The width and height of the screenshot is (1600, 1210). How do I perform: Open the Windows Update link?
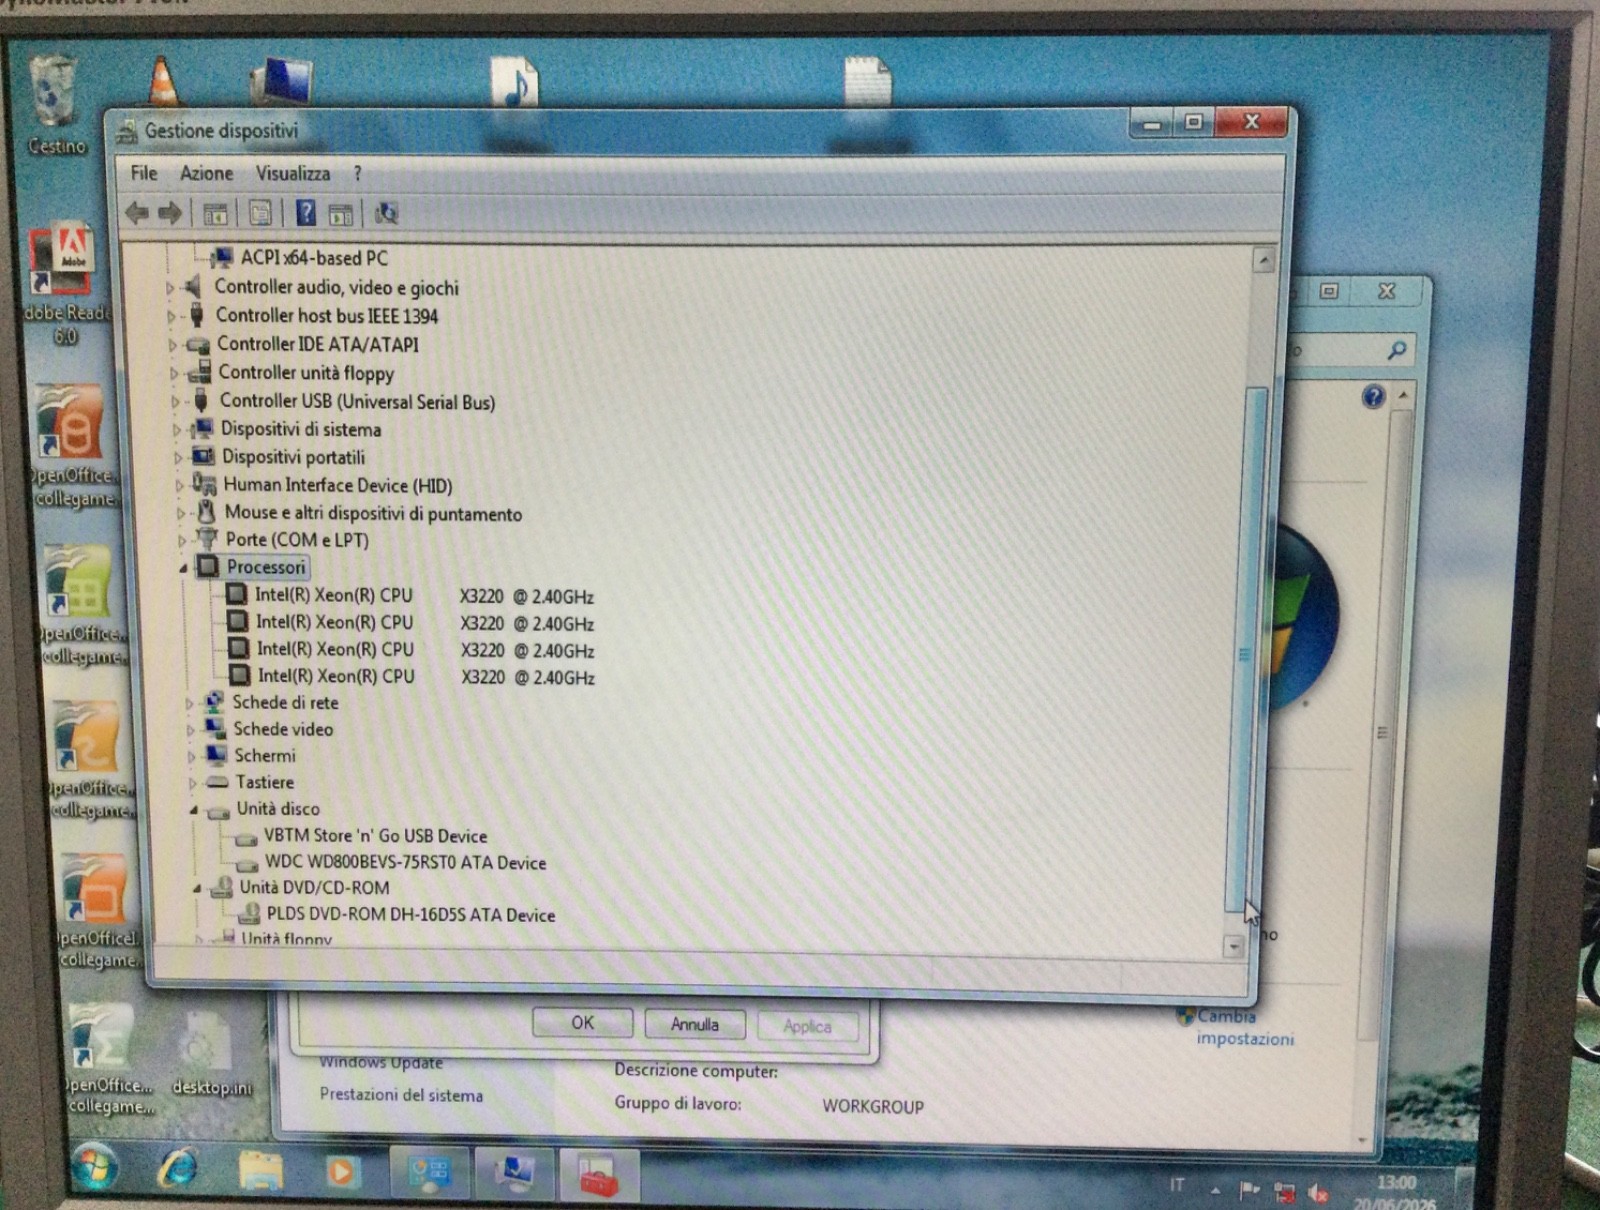[381, 1062]
